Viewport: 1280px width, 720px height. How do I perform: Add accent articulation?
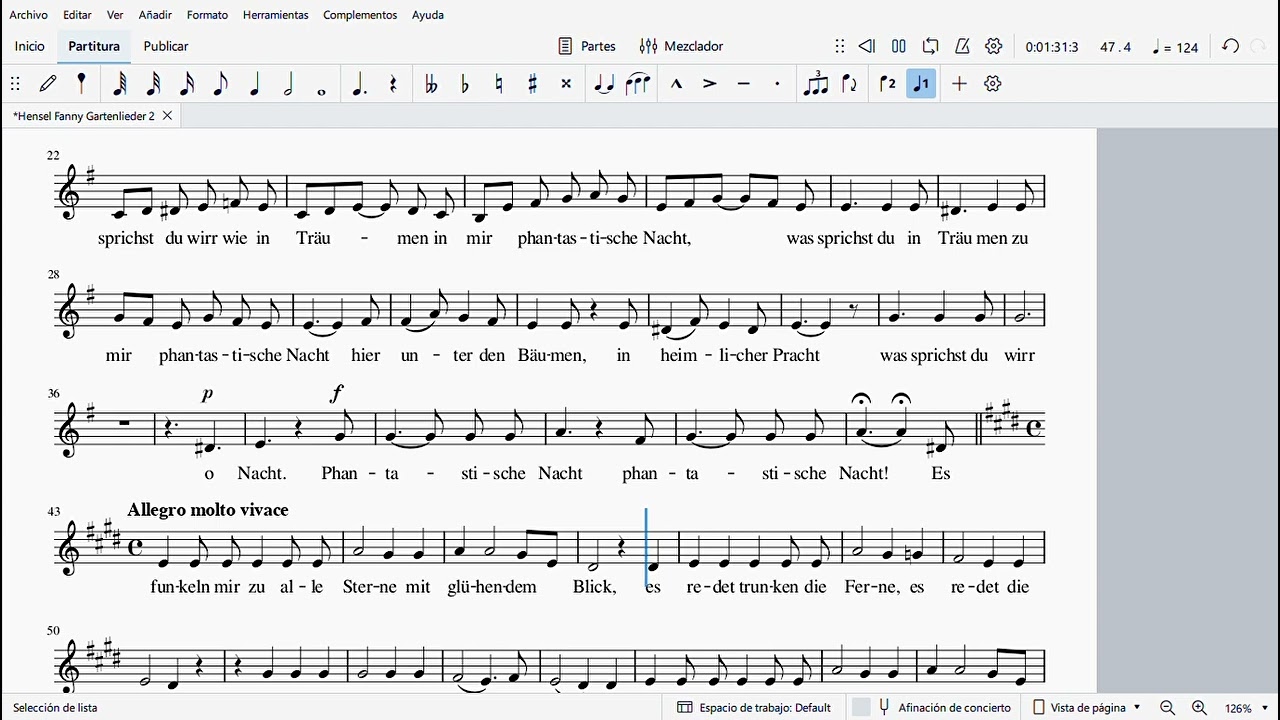click(710, 84)
